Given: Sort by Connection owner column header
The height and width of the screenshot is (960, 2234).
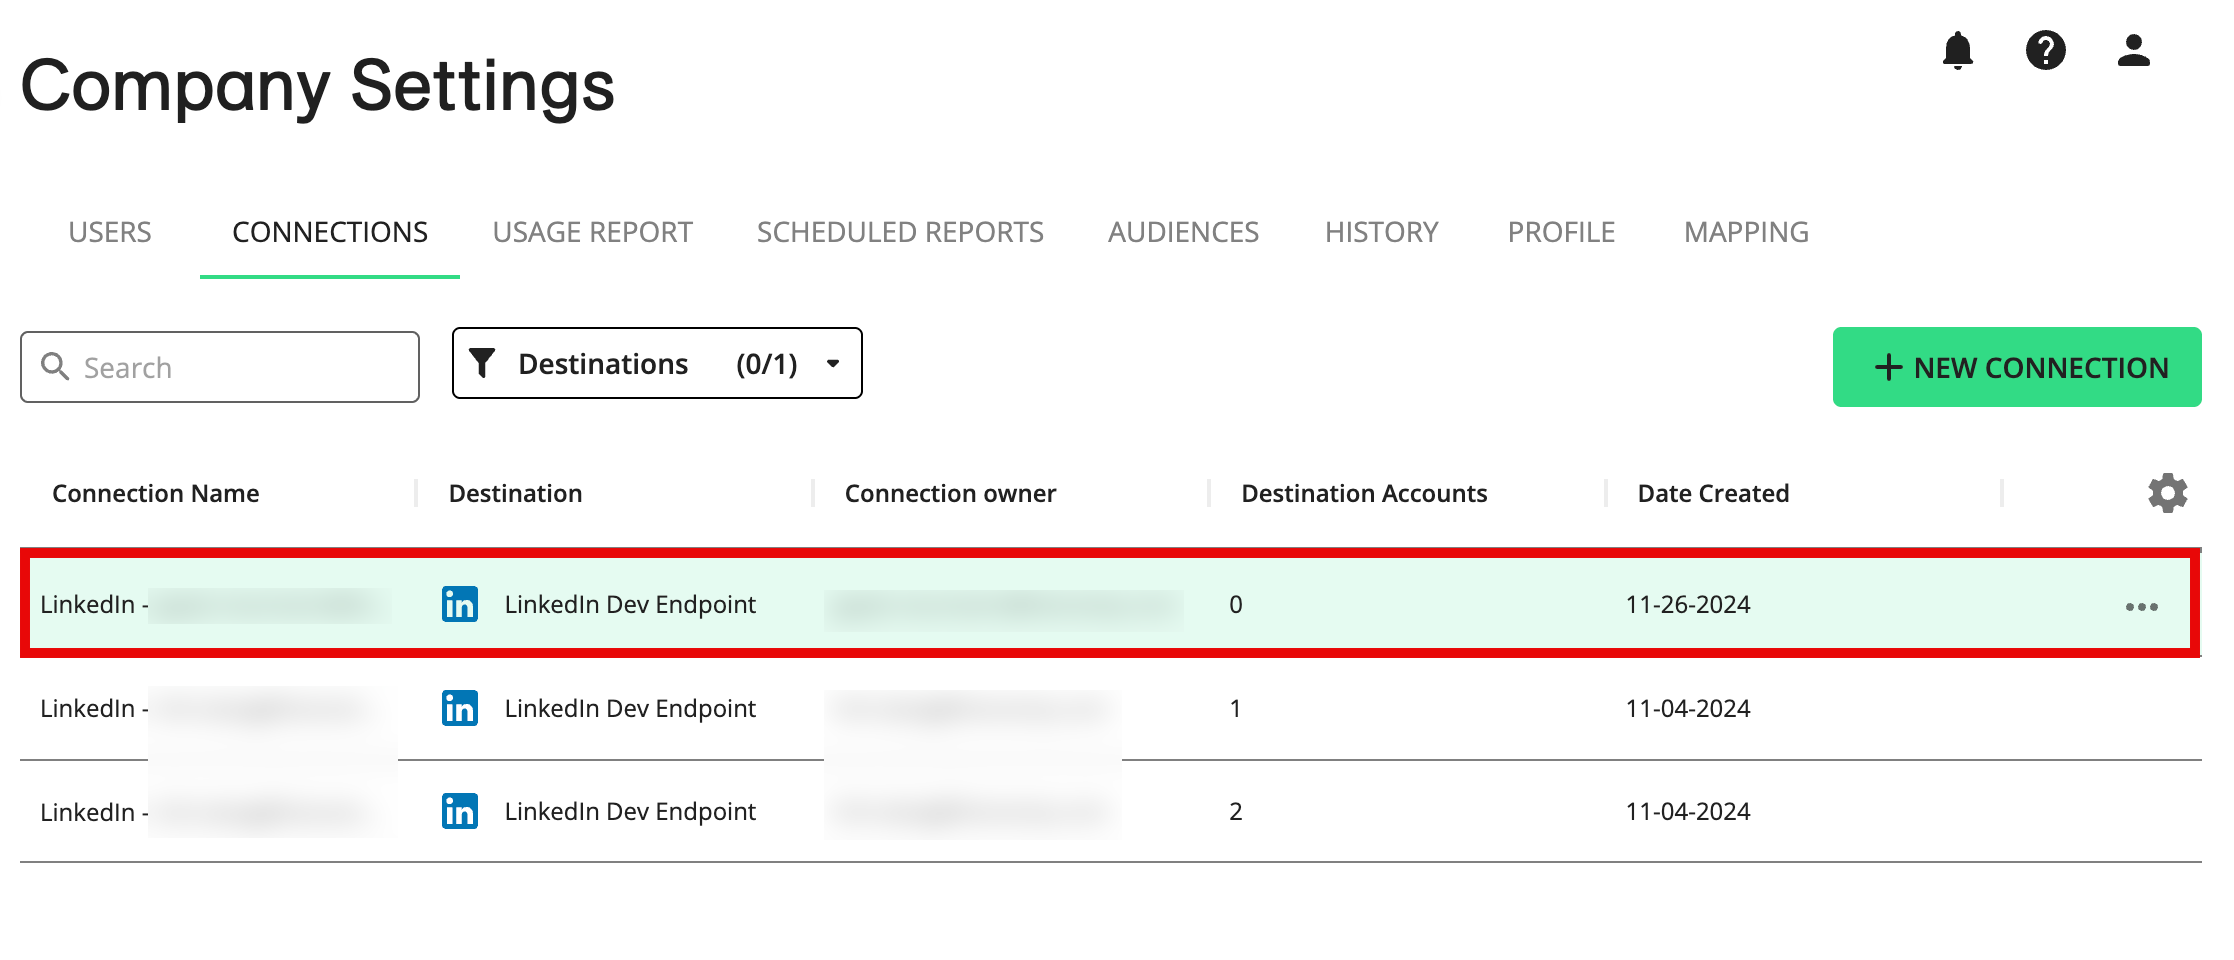Looking at the screenshot, I should point(950,493).
